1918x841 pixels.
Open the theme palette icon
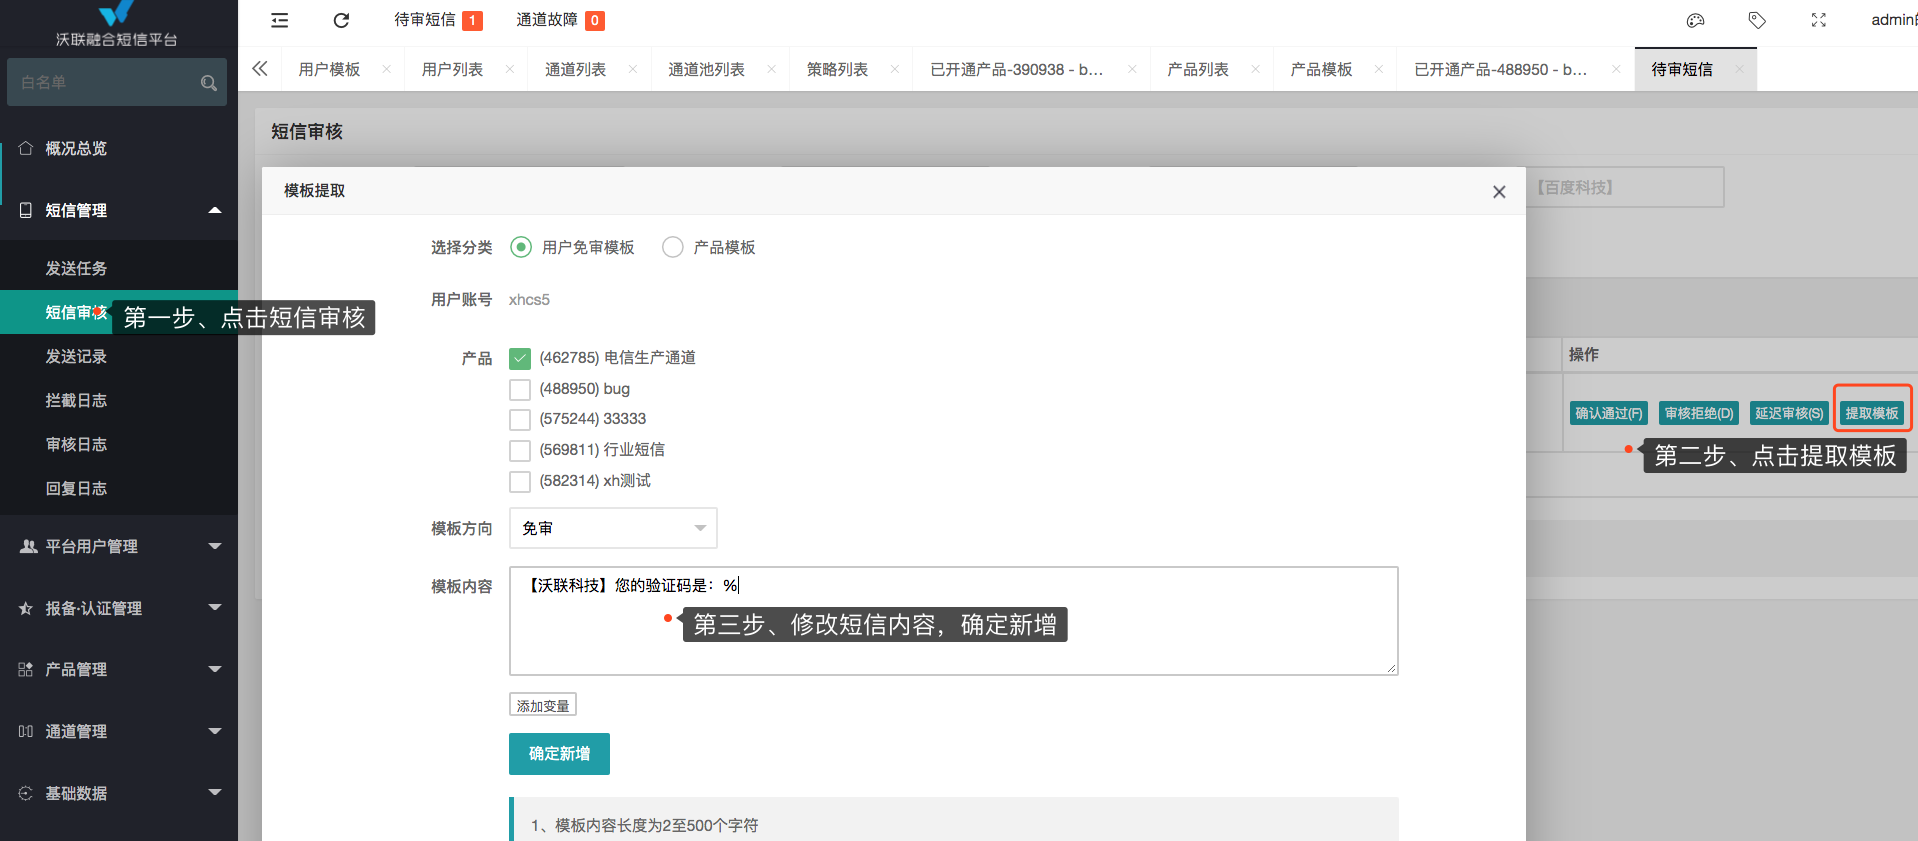(x=1695, y=20)
